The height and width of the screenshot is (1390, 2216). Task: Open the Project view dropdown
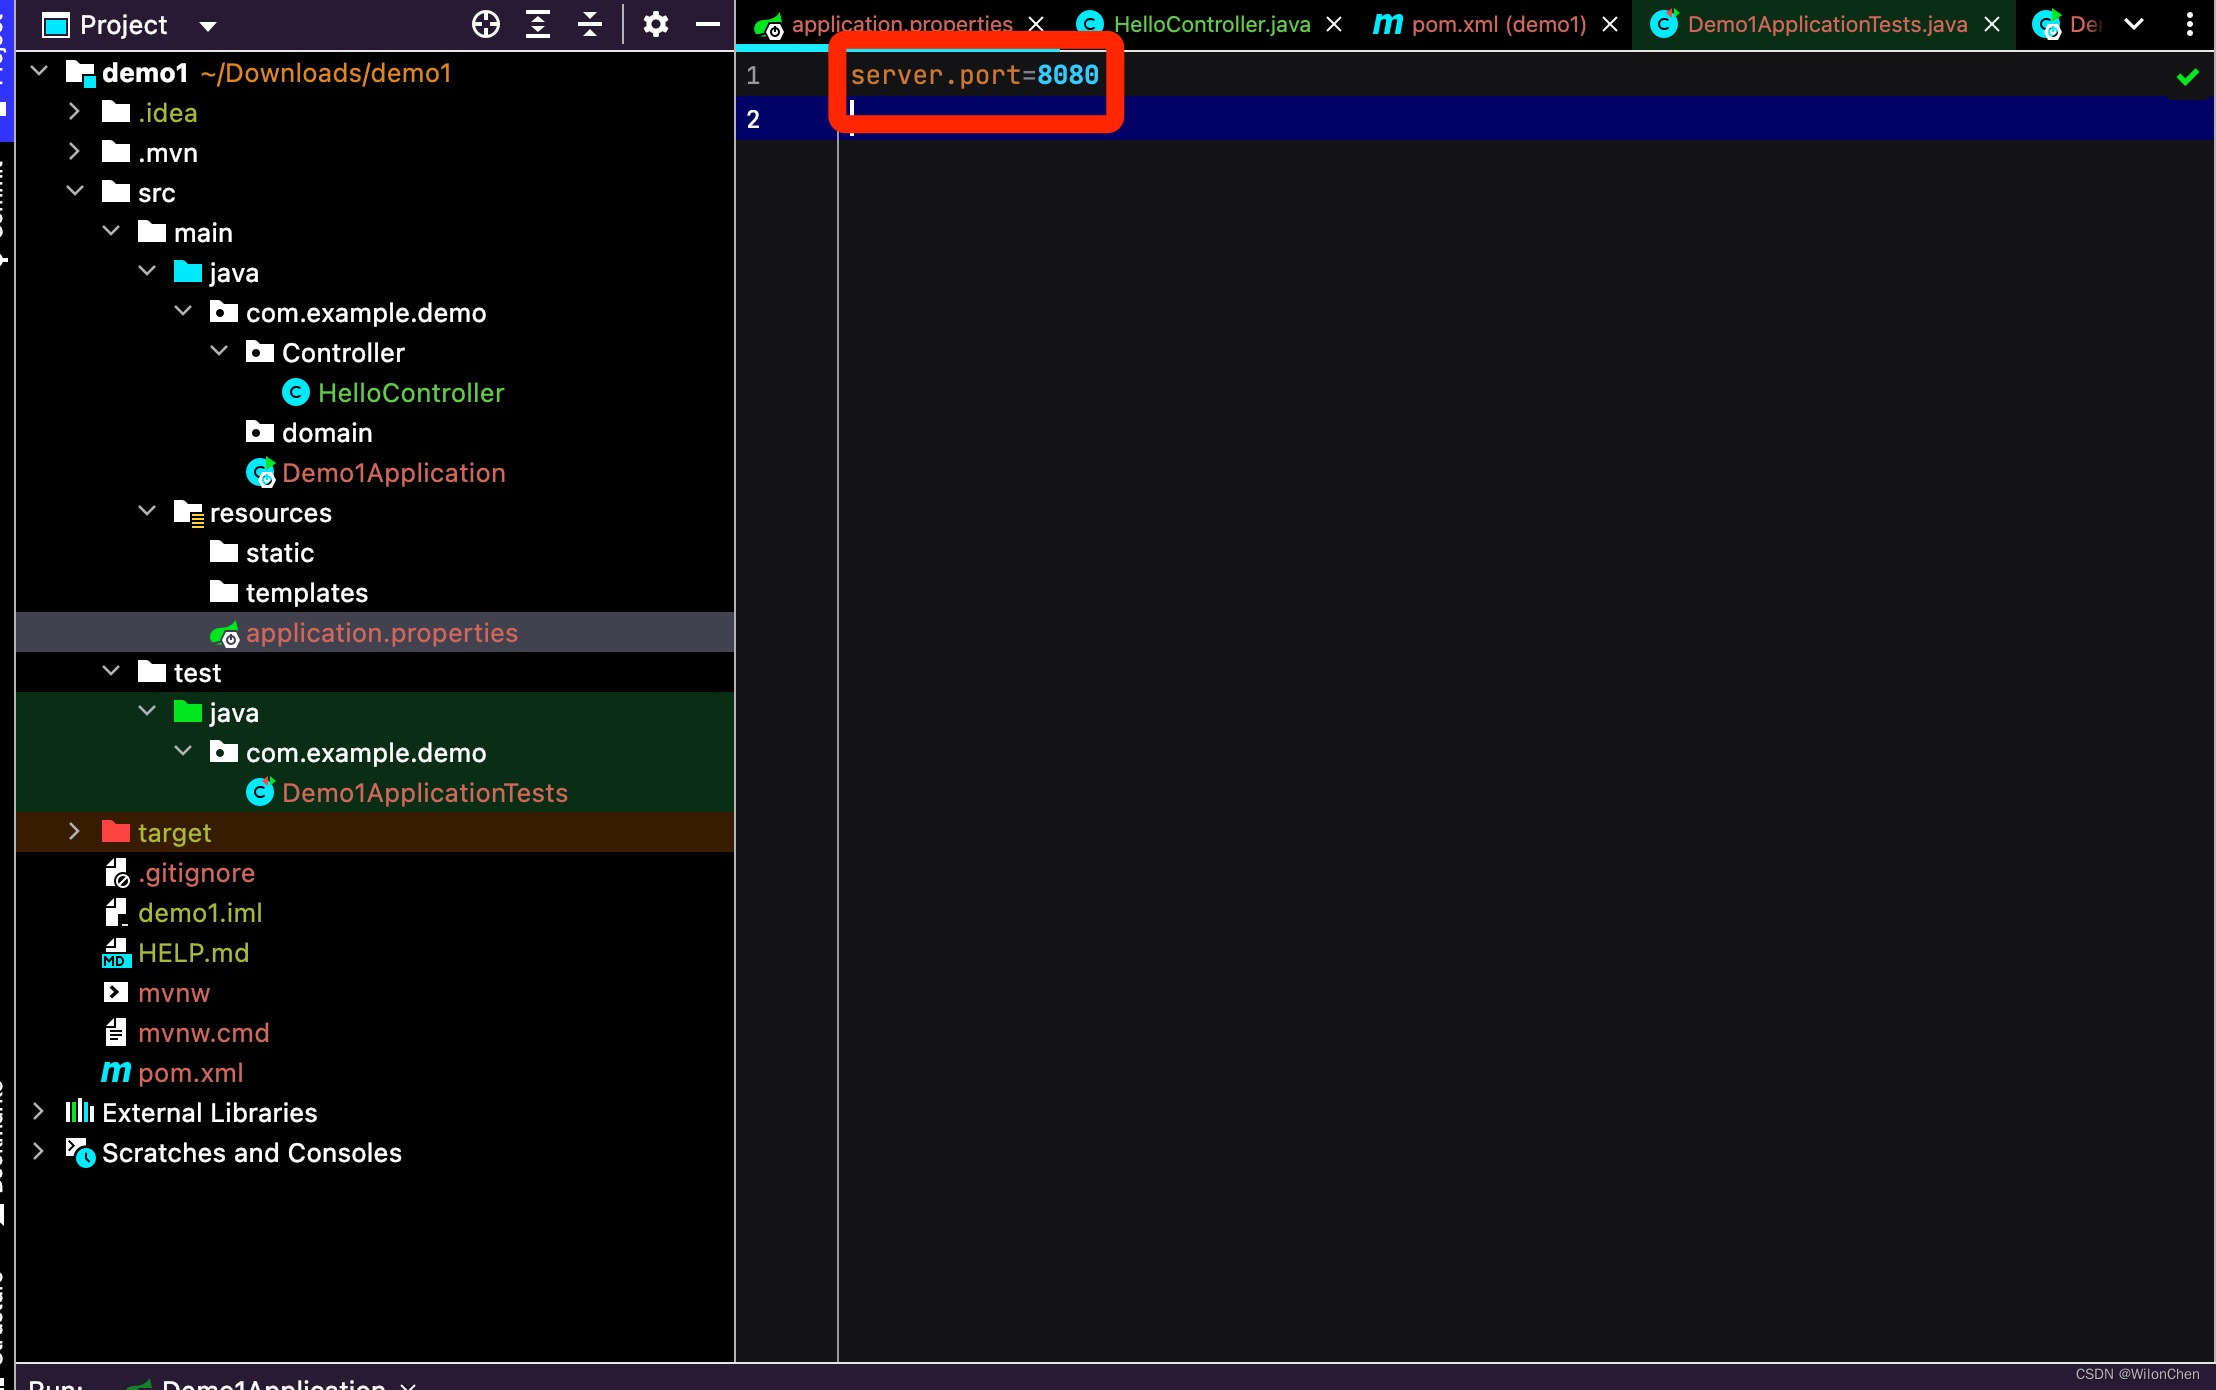coord(208,26)
